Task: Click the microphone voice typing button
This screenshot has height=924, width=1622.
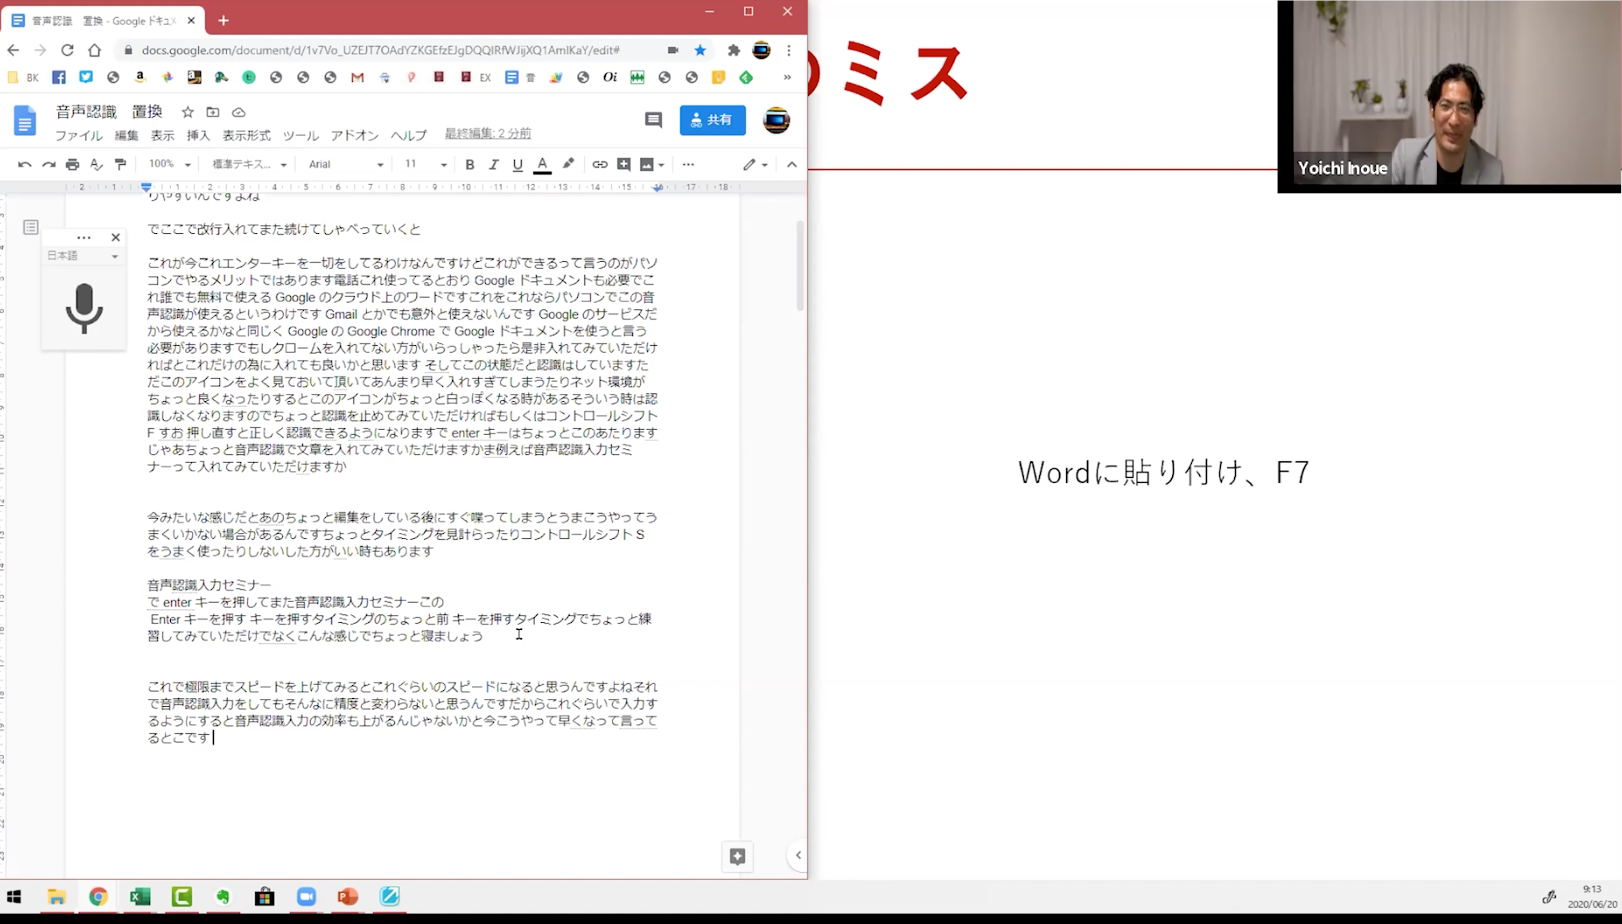Action: point(84,308)
